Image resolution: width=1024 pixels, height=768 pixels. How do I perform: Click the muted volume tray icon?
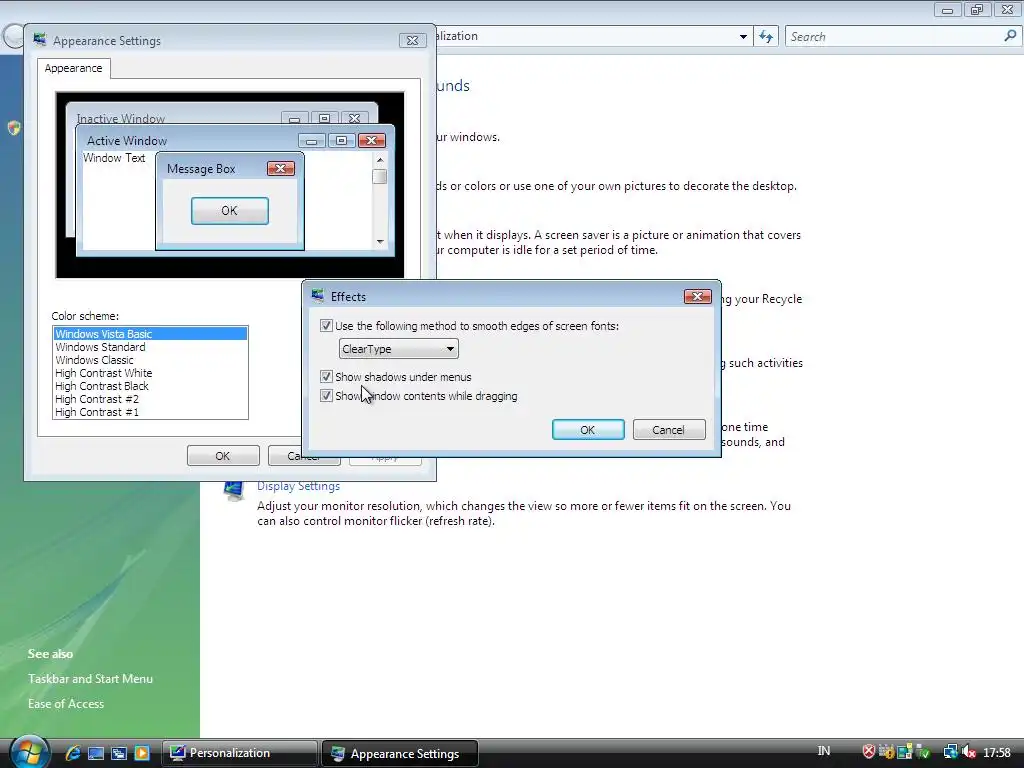(x=968, y=752)
